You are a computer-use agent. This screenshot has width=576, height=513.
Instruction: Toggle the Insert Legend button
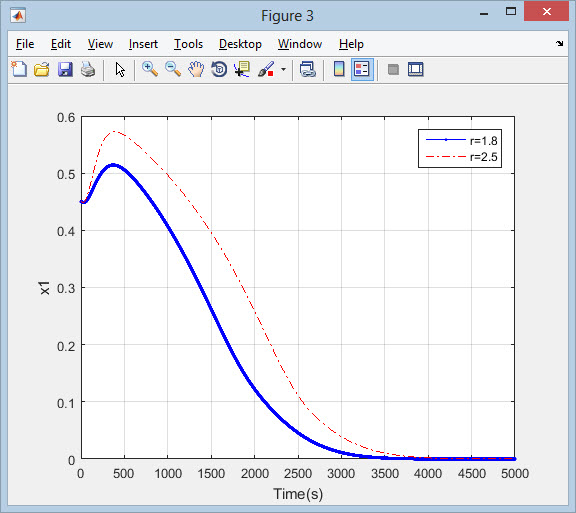tap(362, 69)
